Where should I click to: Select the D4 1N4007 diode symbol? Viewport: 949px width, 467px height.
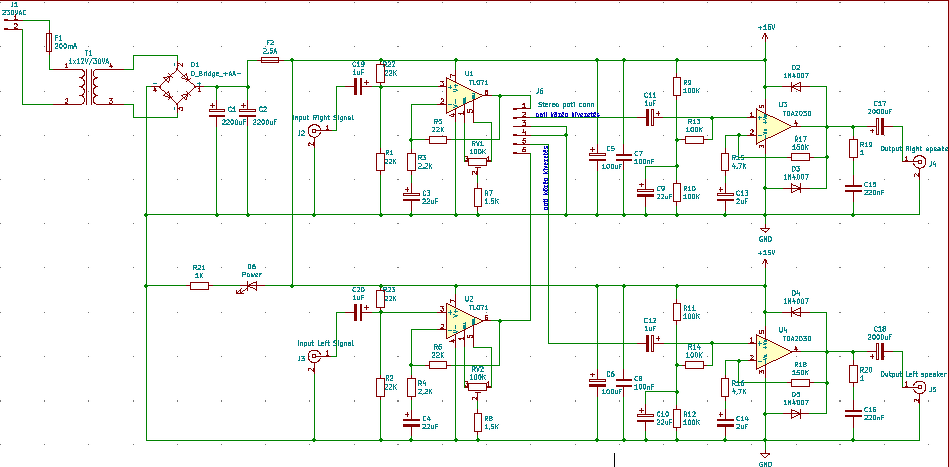(x=796, y=312)
